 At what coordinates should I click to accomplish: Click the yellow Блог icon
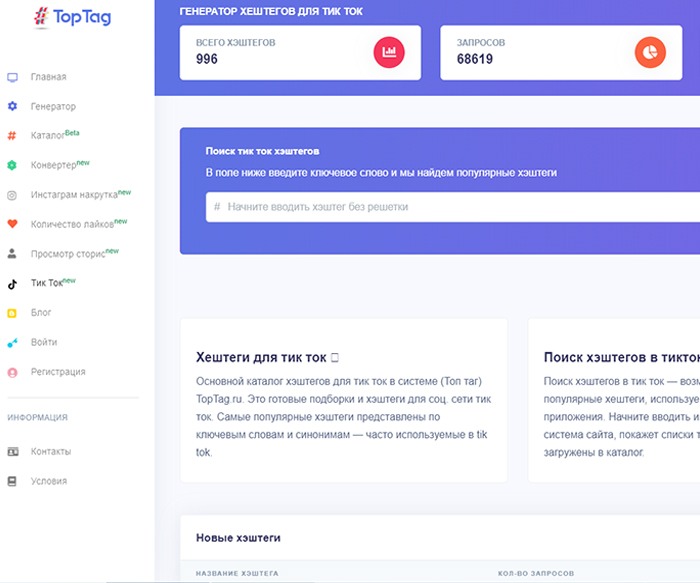[x=12, y=313]
